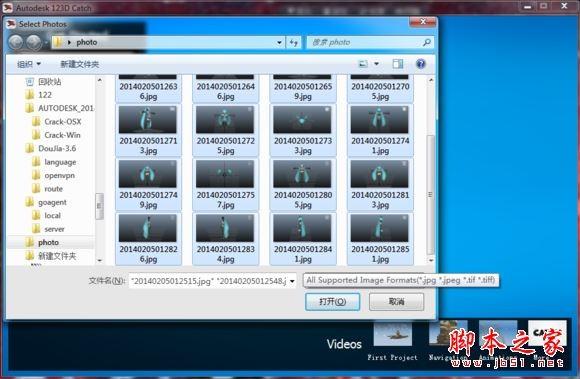Click folder tree scroll-up arrow

pos(99,80)
